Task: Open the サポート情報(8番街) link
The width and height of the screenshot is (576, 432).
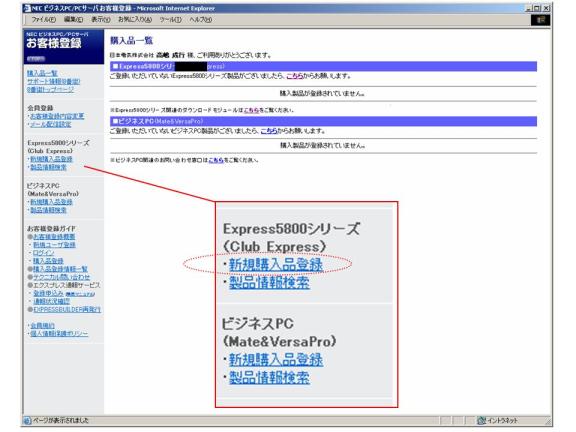Action: click(x=54, y=81)
